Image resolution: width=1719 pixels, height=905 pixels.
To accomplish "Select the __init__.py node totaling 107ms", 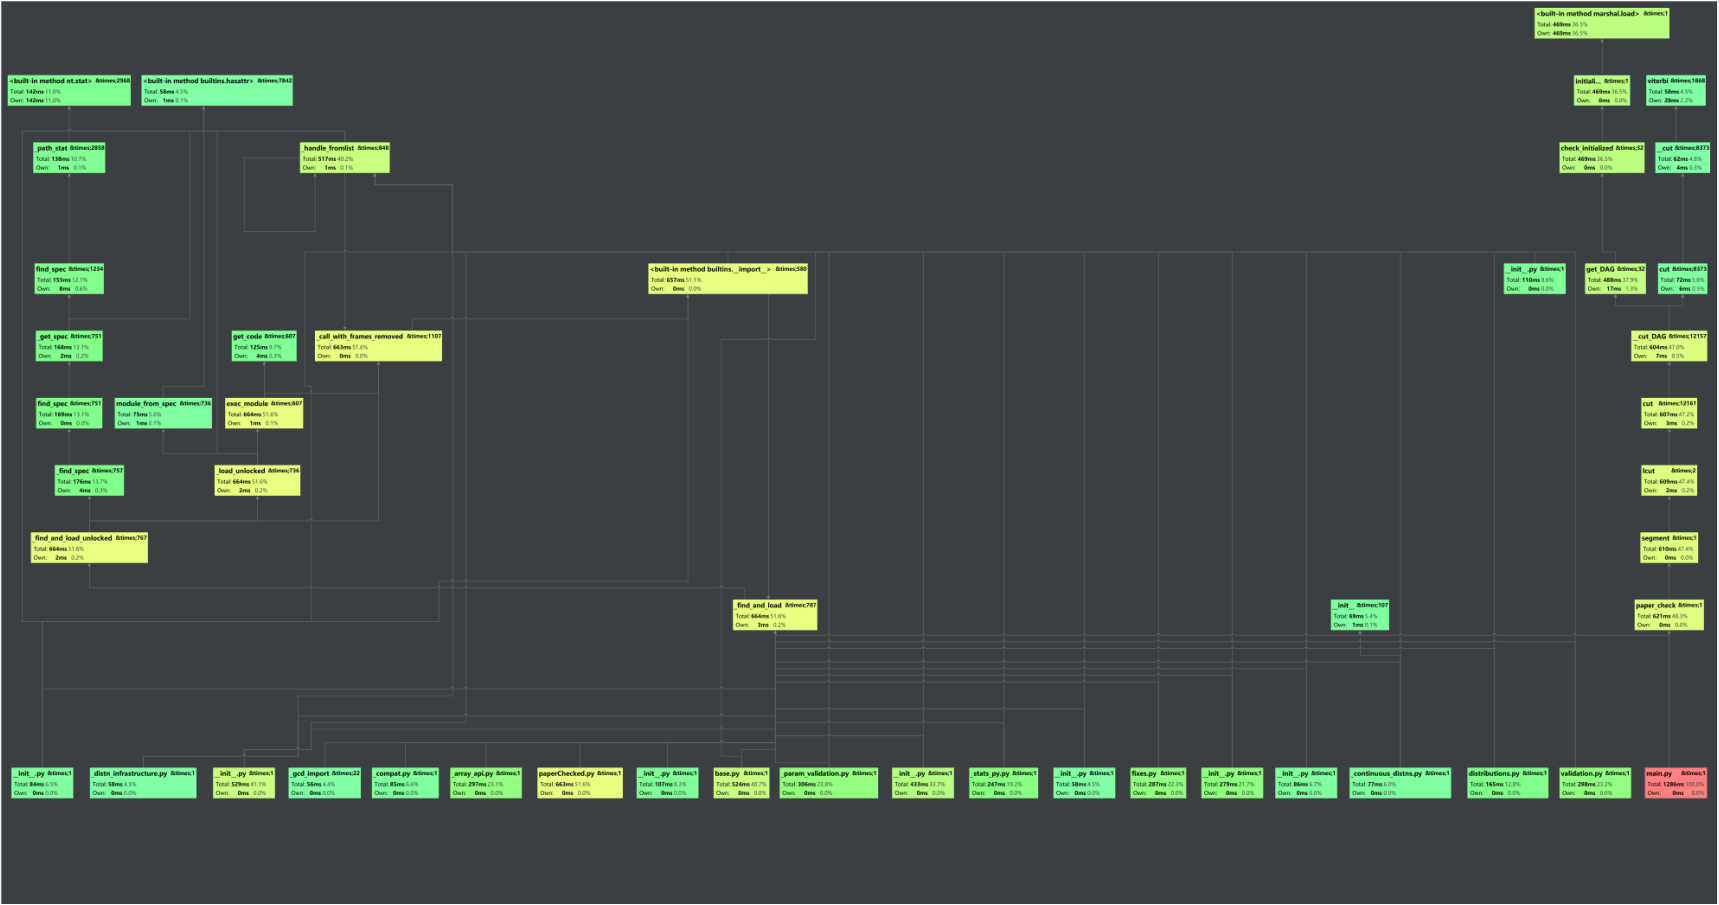I will 668,783.
